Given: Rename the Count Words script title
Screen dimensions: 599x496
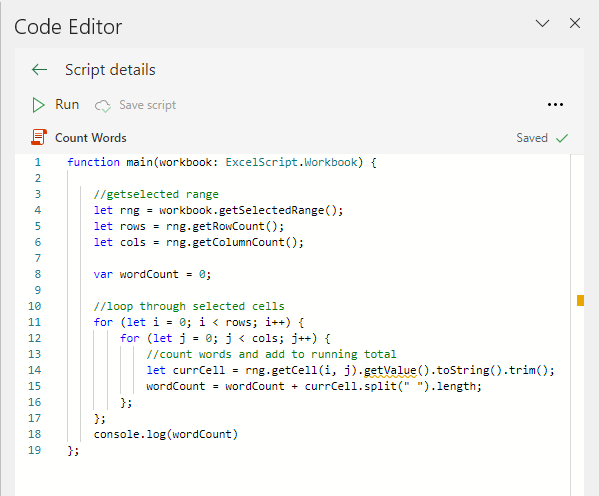Looking at the screenshot, I should tap(91, 138).
